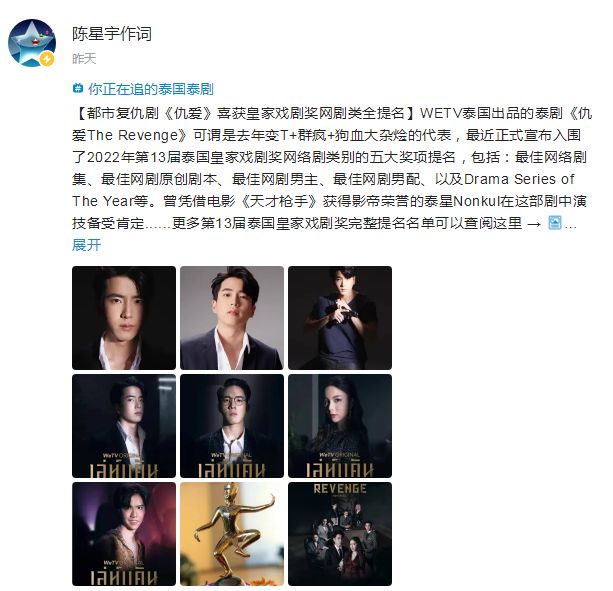Screen dimensions: 613x591
Task: View first WeTV Original character poster
Action: (124, 426)
